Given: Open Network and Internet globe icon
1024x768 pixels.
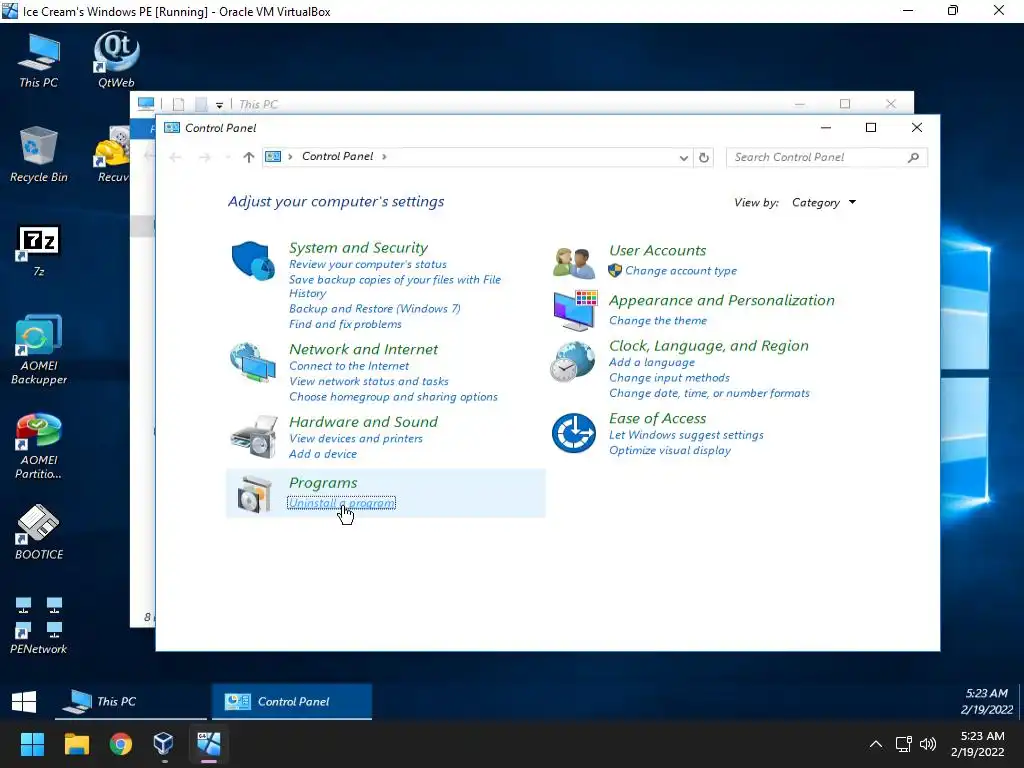Looking at the screenshot, I should click(253, 362).
